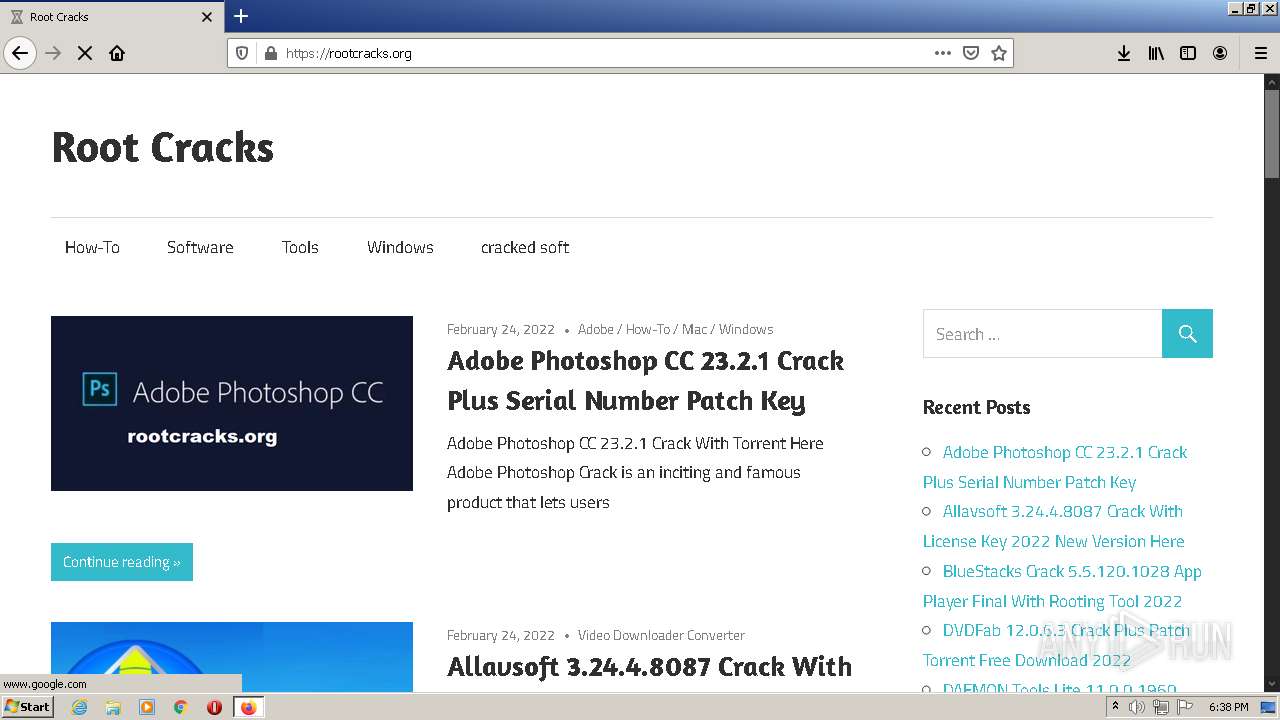Toggle the sidebar view
Image resolution: width=1280 pixels, height=720 pixels.
(x=1188, y=53)
